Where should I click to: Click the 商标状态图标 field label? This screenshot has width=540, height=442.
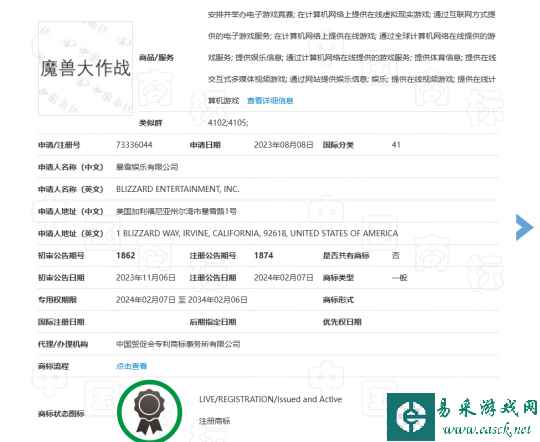pos(61,413)
